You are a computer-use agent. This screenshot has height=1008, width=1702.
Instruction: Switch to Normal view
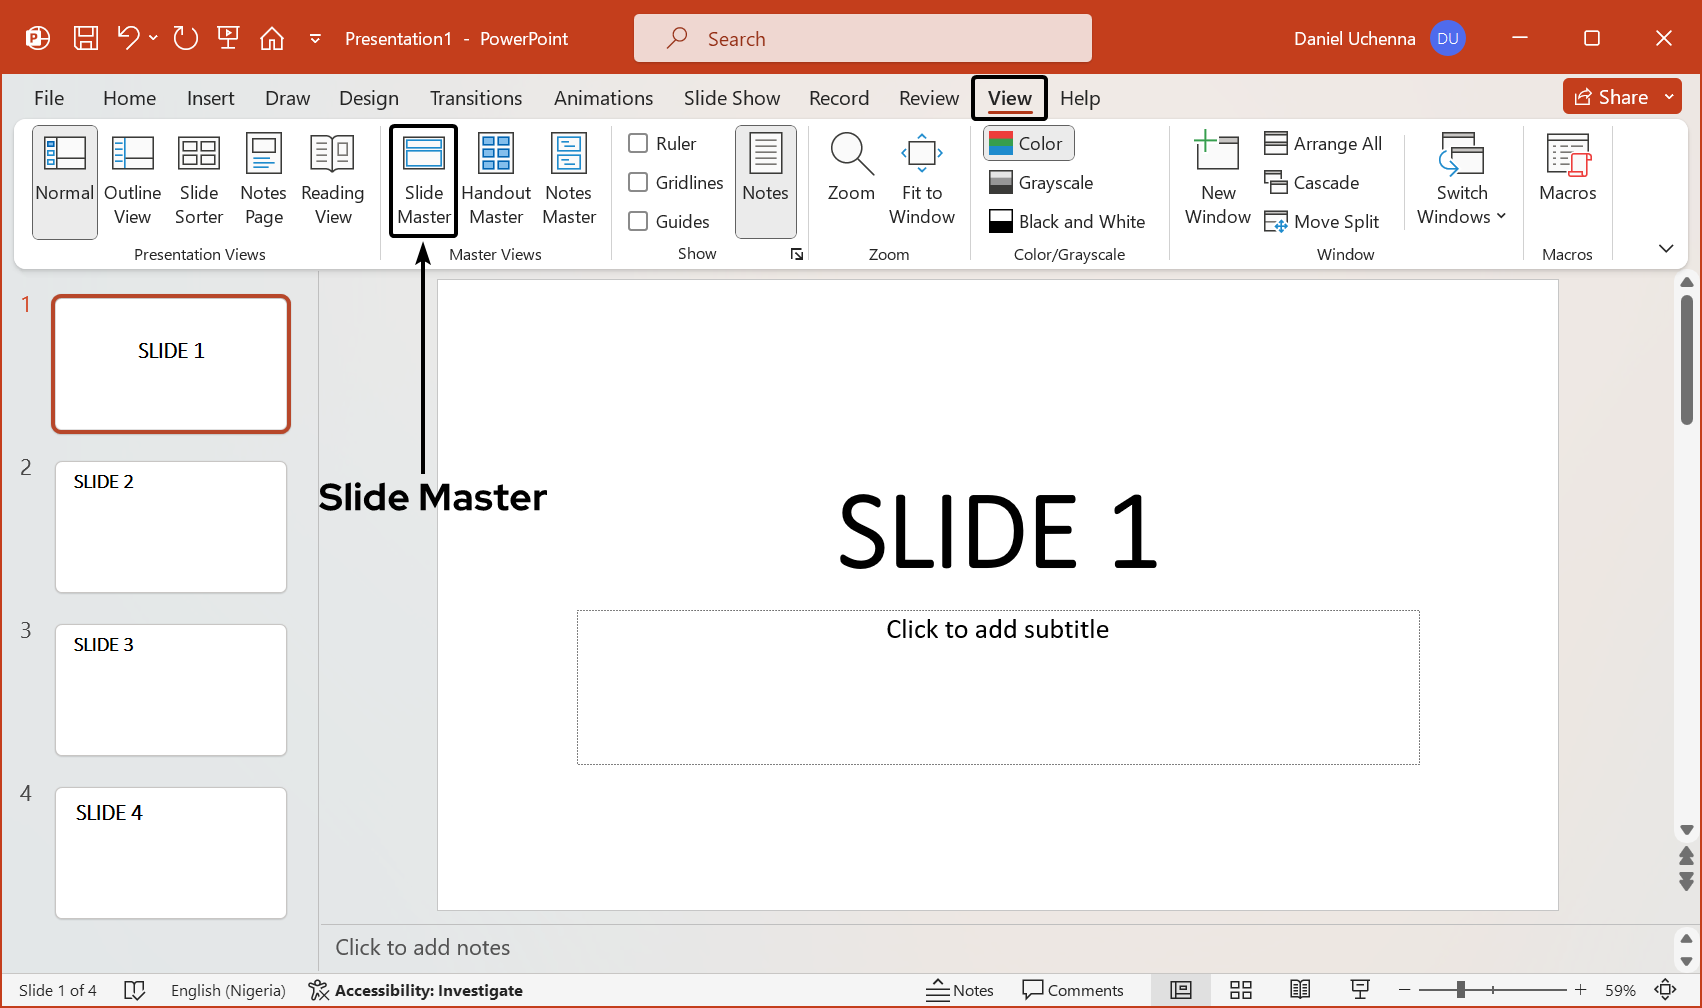64,180
